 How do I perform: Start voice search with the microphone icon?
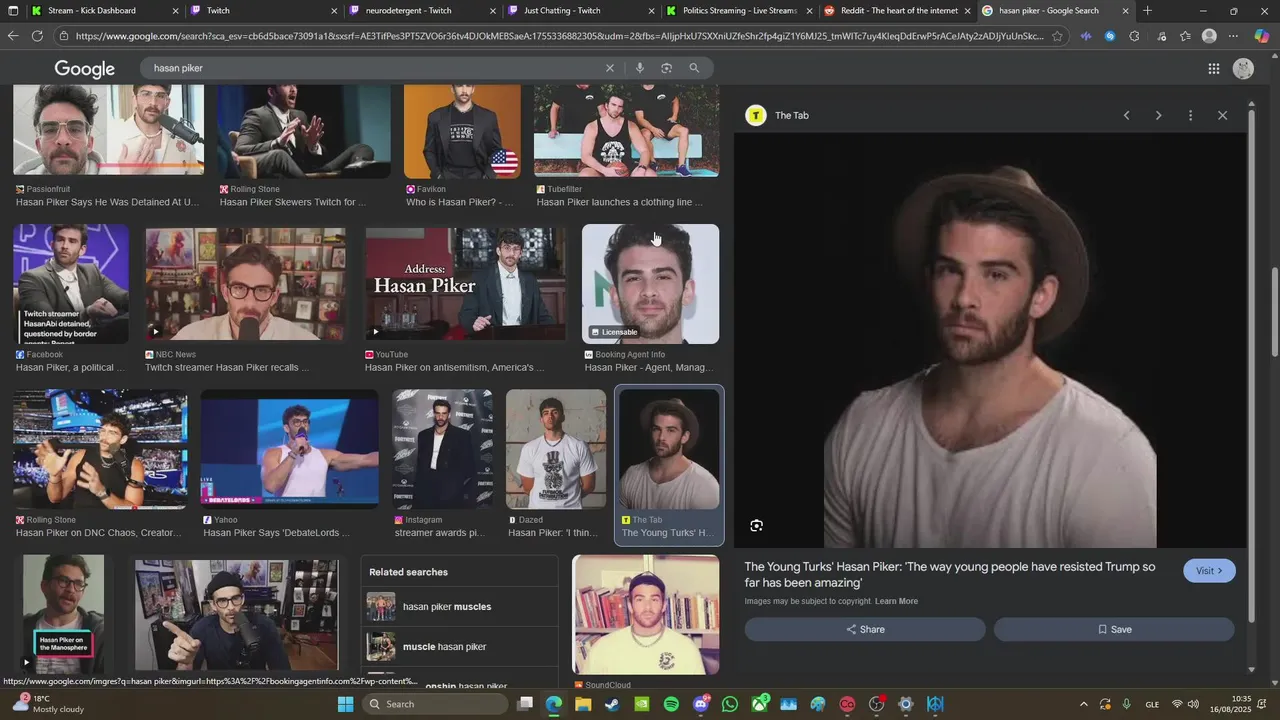(640, 68)
